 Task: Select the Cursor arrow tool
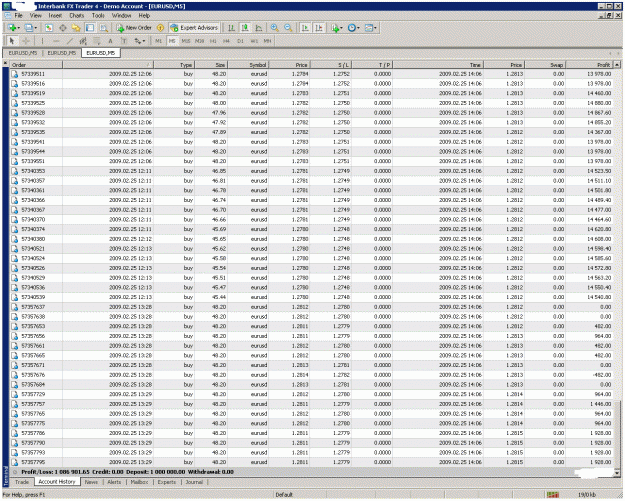pyautogui.click(x=12, y=41)
